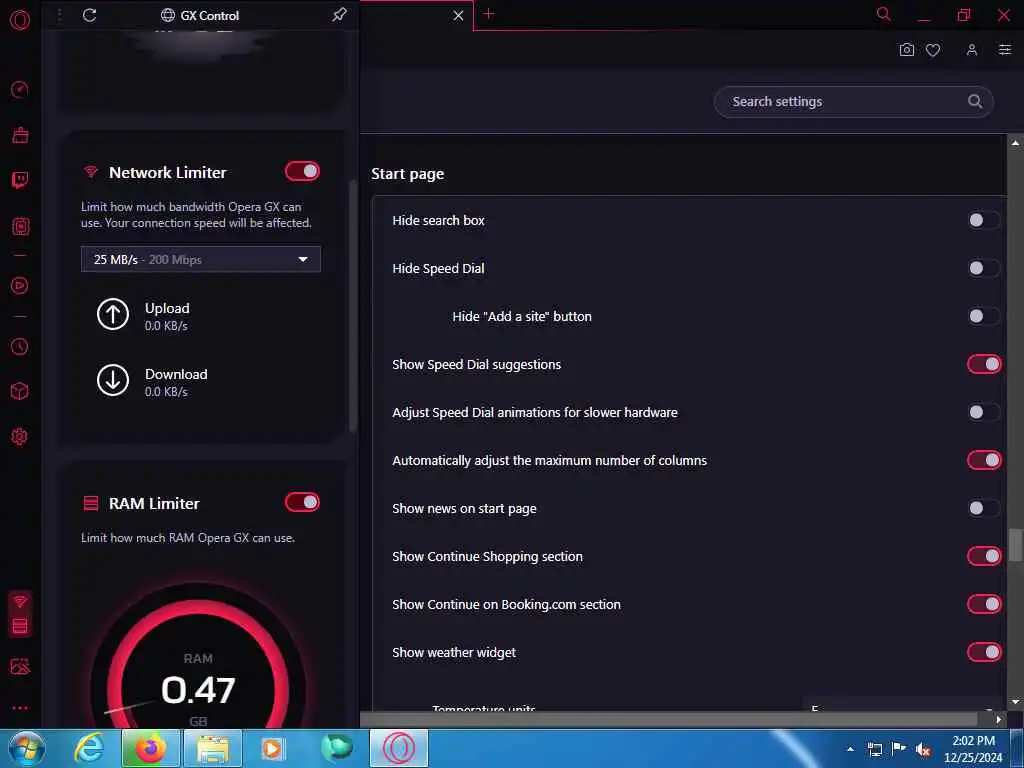Disable the RAM Limiter toggle
The image size is (1024, 768).
302,502
